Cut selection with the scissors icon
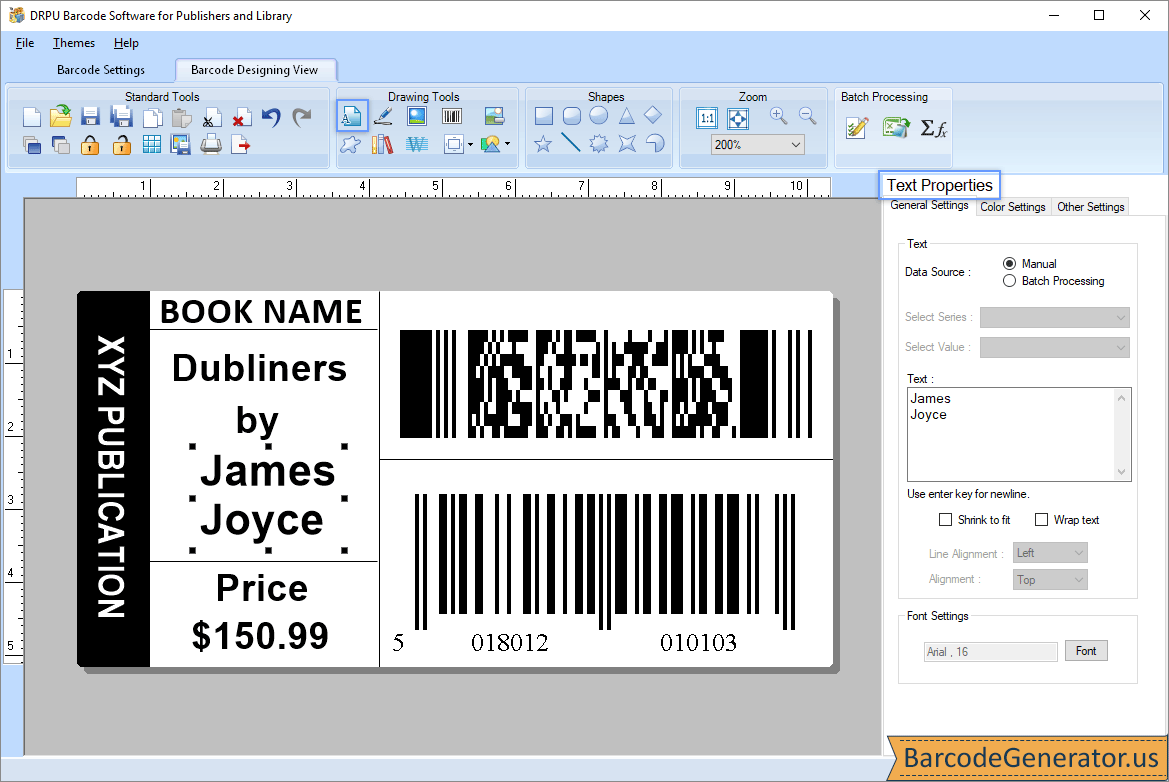1169x782 pixels. click(211, 118)
